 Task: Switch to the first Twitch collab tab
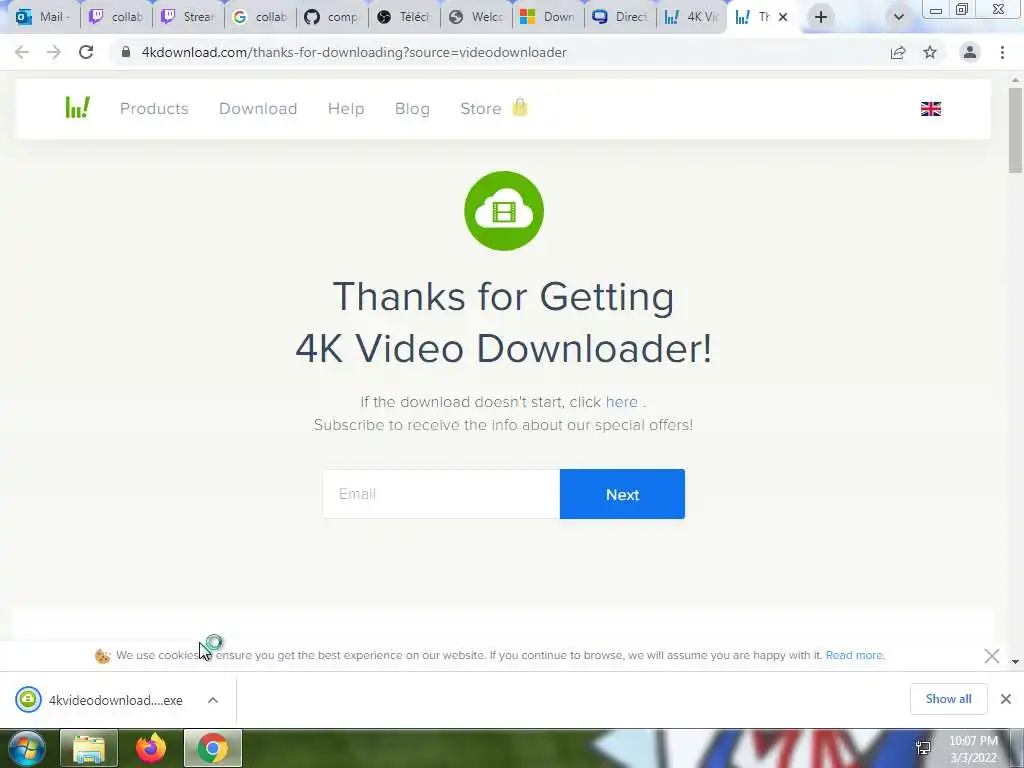pos(116,17)
